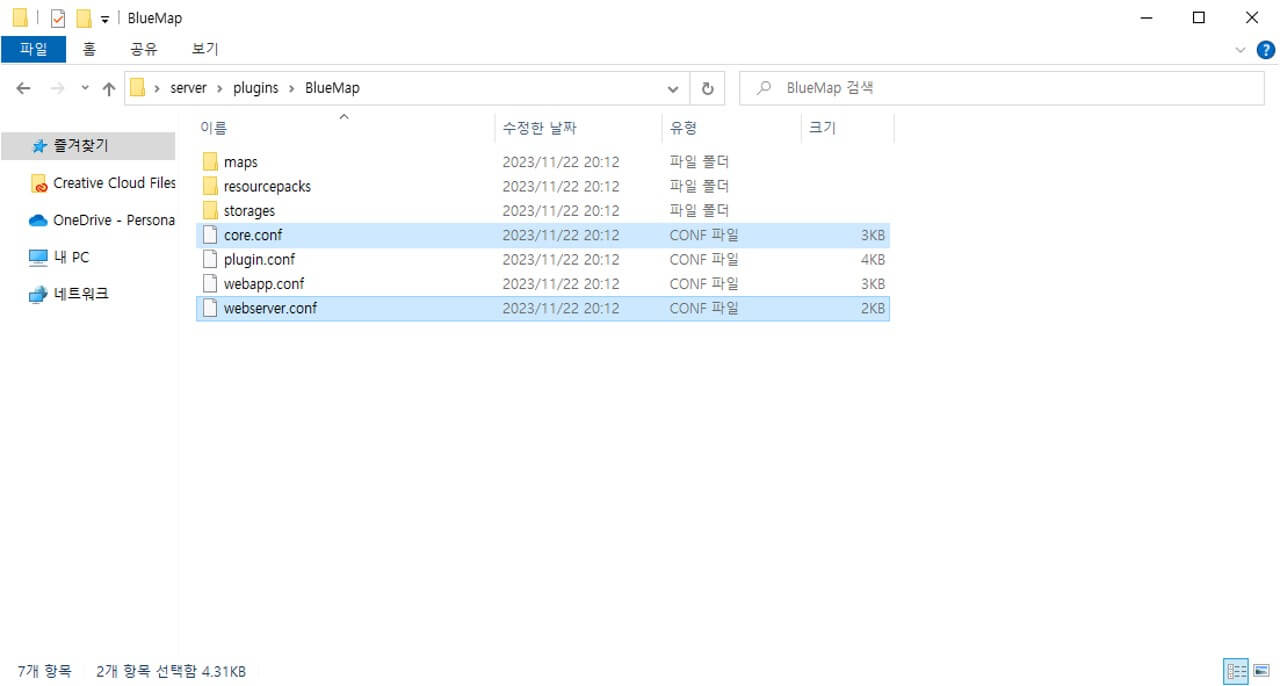
Task: Navigate to server in the breadcrumb
Action: click(x=189, y=88)
